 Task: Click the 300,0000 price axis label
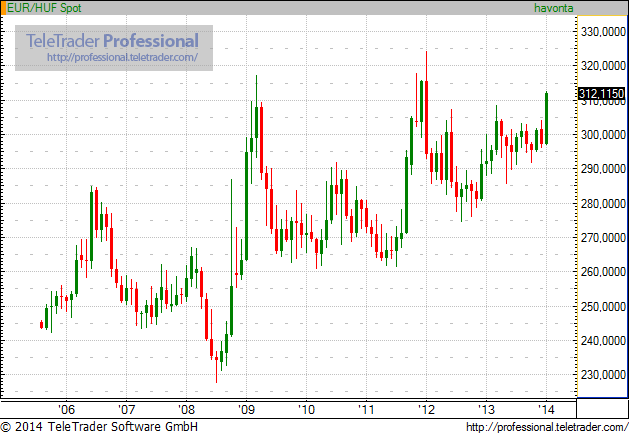click(x=603, y=134)
